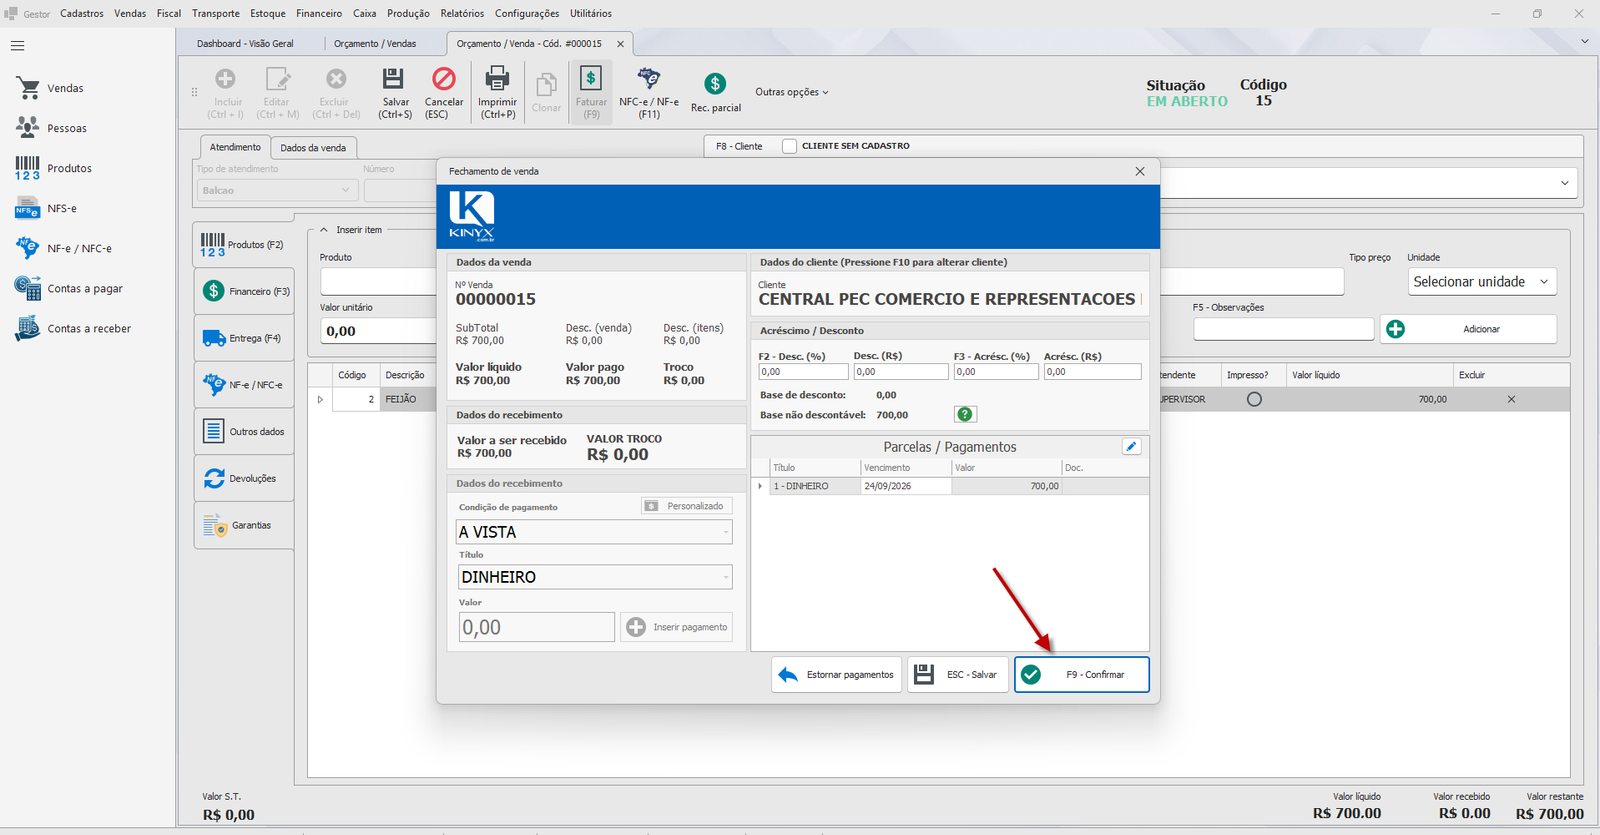This screenshot has width=1600, height=835.
Task: Expand the 1 - DINHEIRO payment row arrow
Action: point(760,486)
